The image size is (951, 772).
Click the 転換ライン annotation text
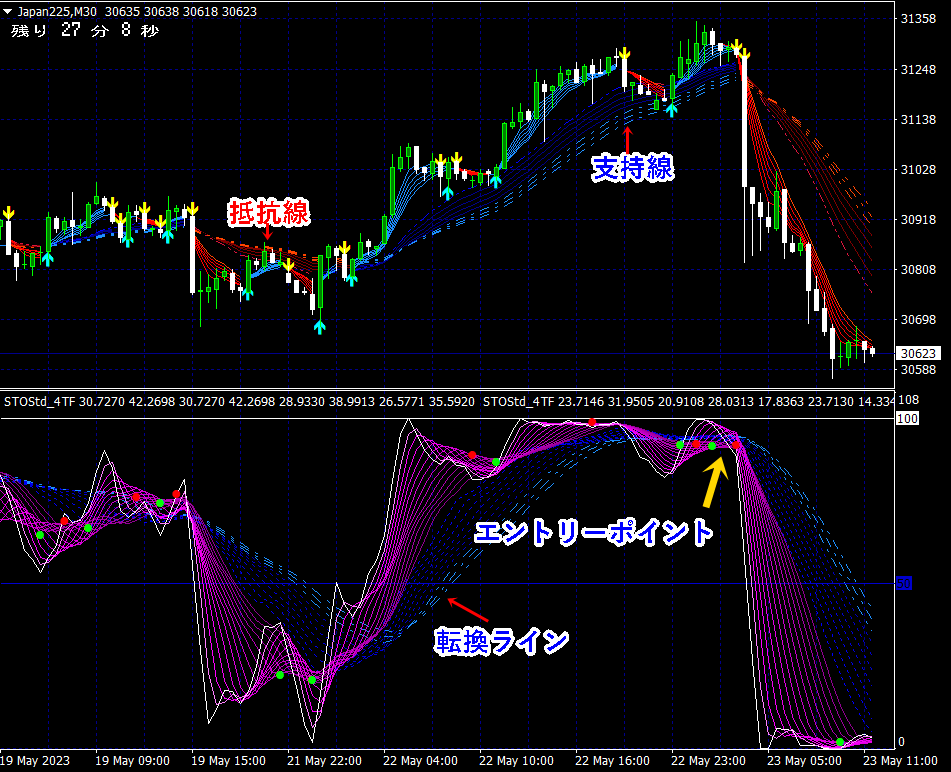[501, 640]
